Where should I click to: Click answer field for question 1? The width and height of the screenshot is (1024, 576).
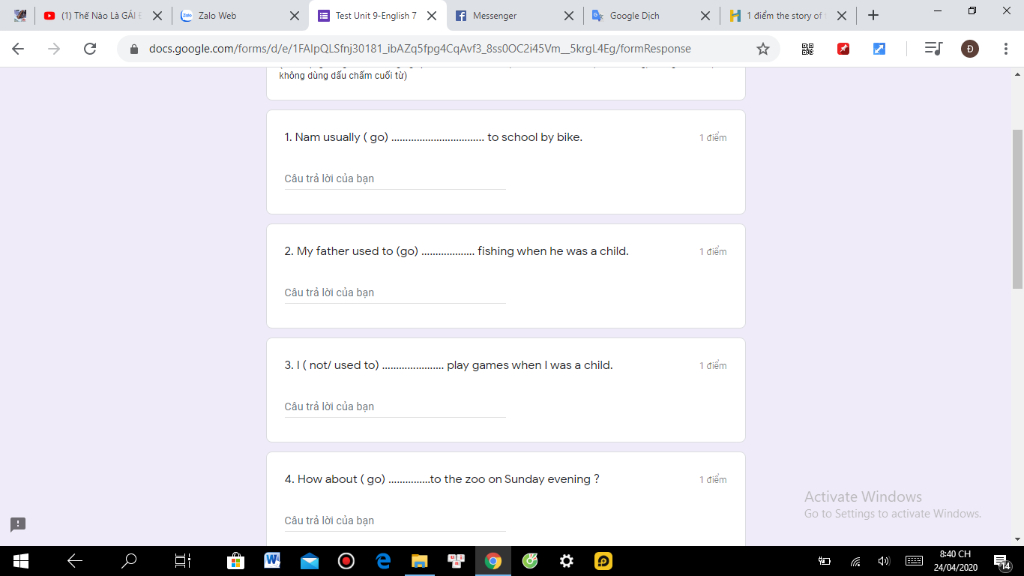[394, 178]
